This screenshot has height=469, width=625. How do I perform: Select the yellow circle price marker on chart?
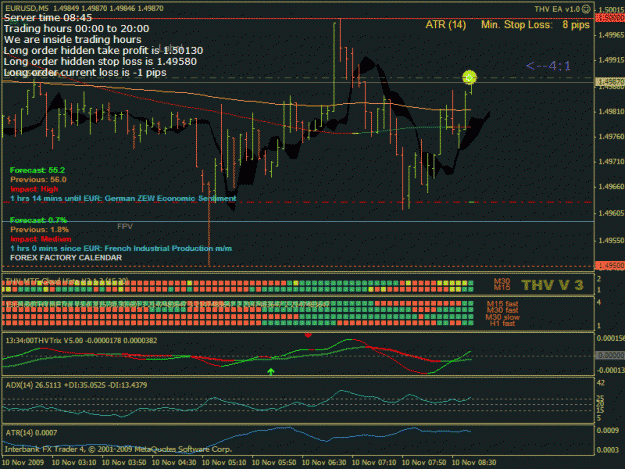469,77
